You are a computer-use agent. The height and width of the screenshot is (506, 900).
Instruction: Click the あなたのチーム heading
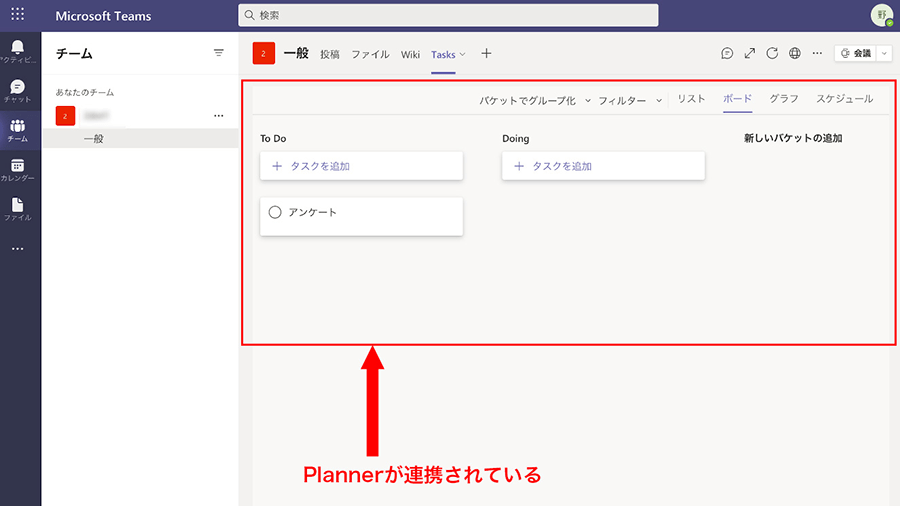click(x=85, y=92)
